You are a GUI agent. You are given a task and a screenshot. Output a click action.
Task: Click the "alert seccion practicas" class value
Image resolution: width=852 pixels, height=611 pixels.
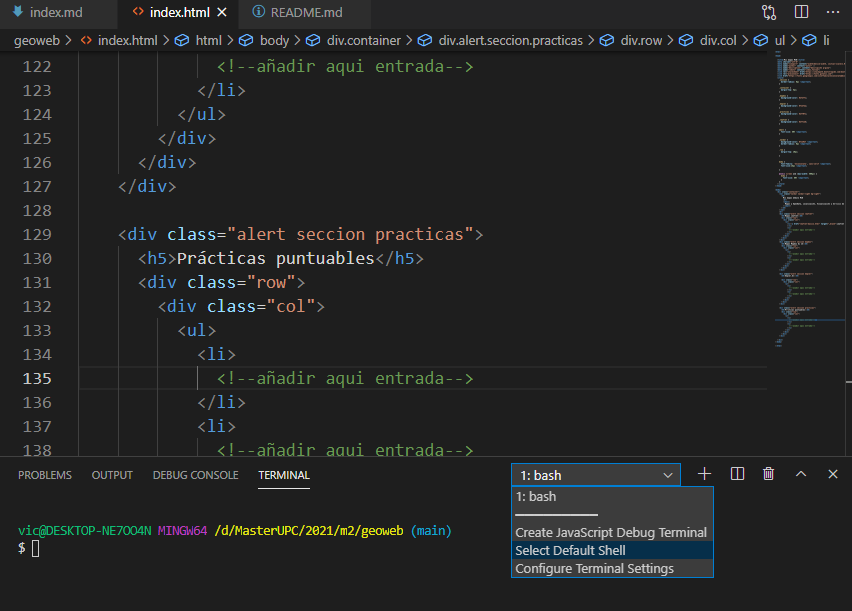350,234
